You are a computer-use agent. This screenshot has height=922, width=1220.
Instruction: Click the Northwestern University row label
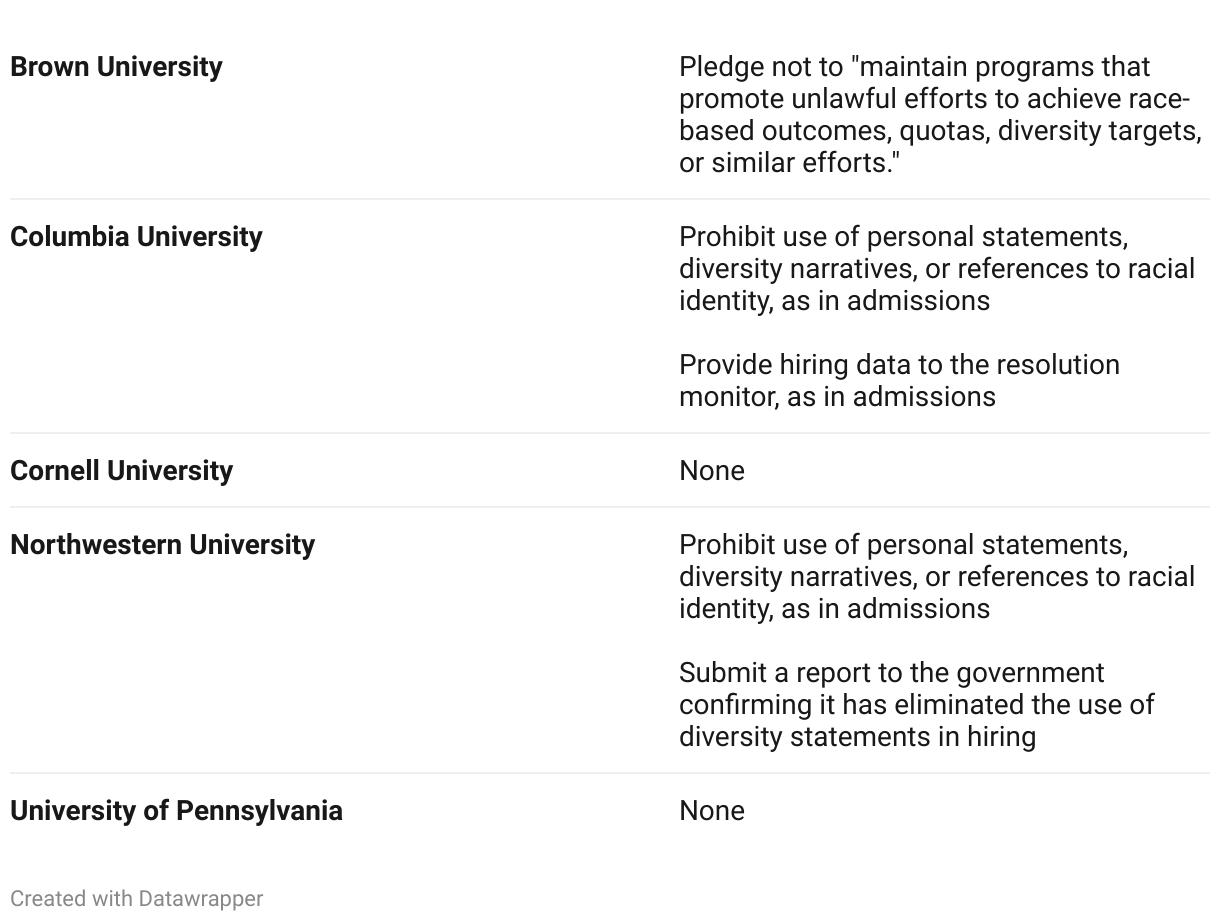tap(162, 545)
